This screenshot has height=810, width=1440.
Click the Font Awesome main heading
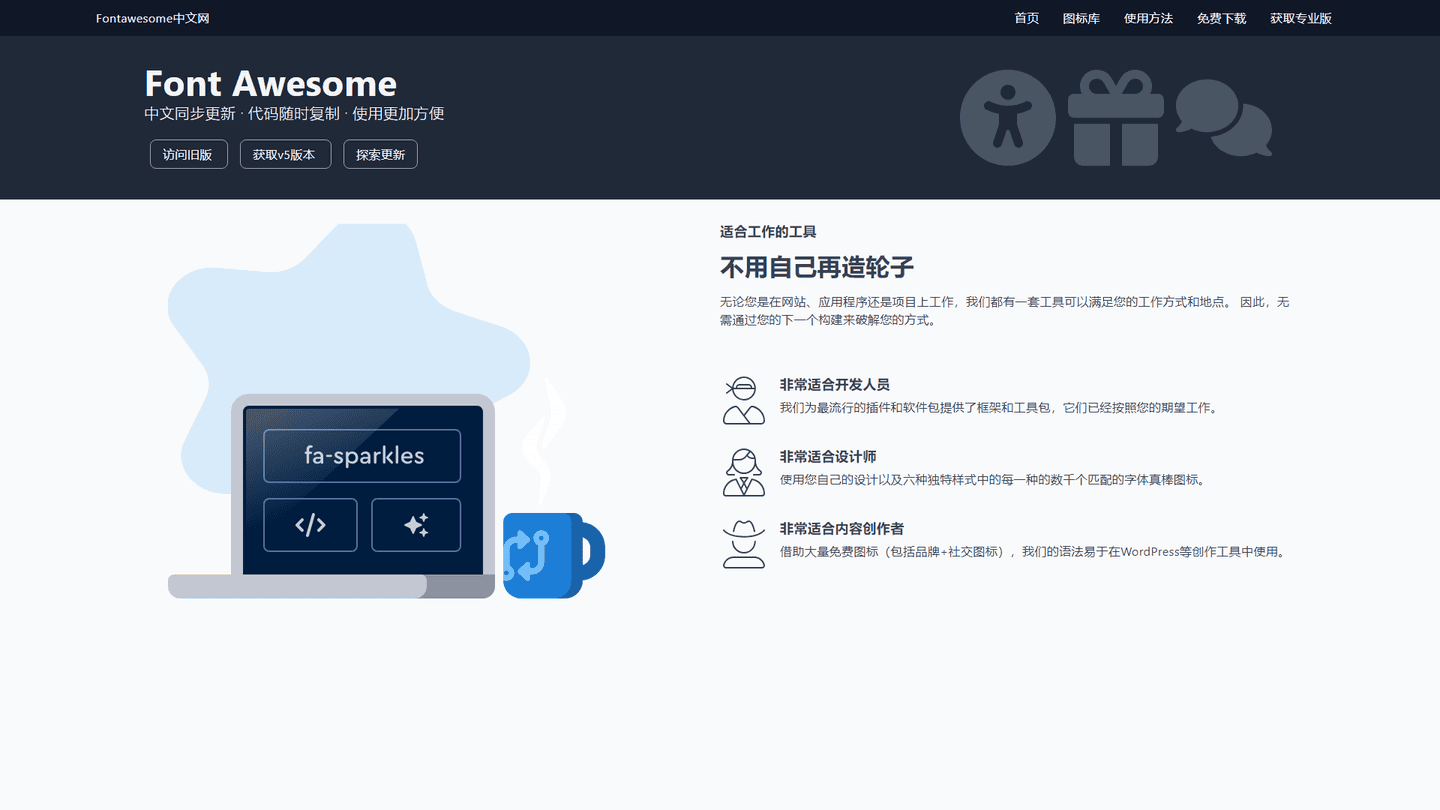click(271, 83)
